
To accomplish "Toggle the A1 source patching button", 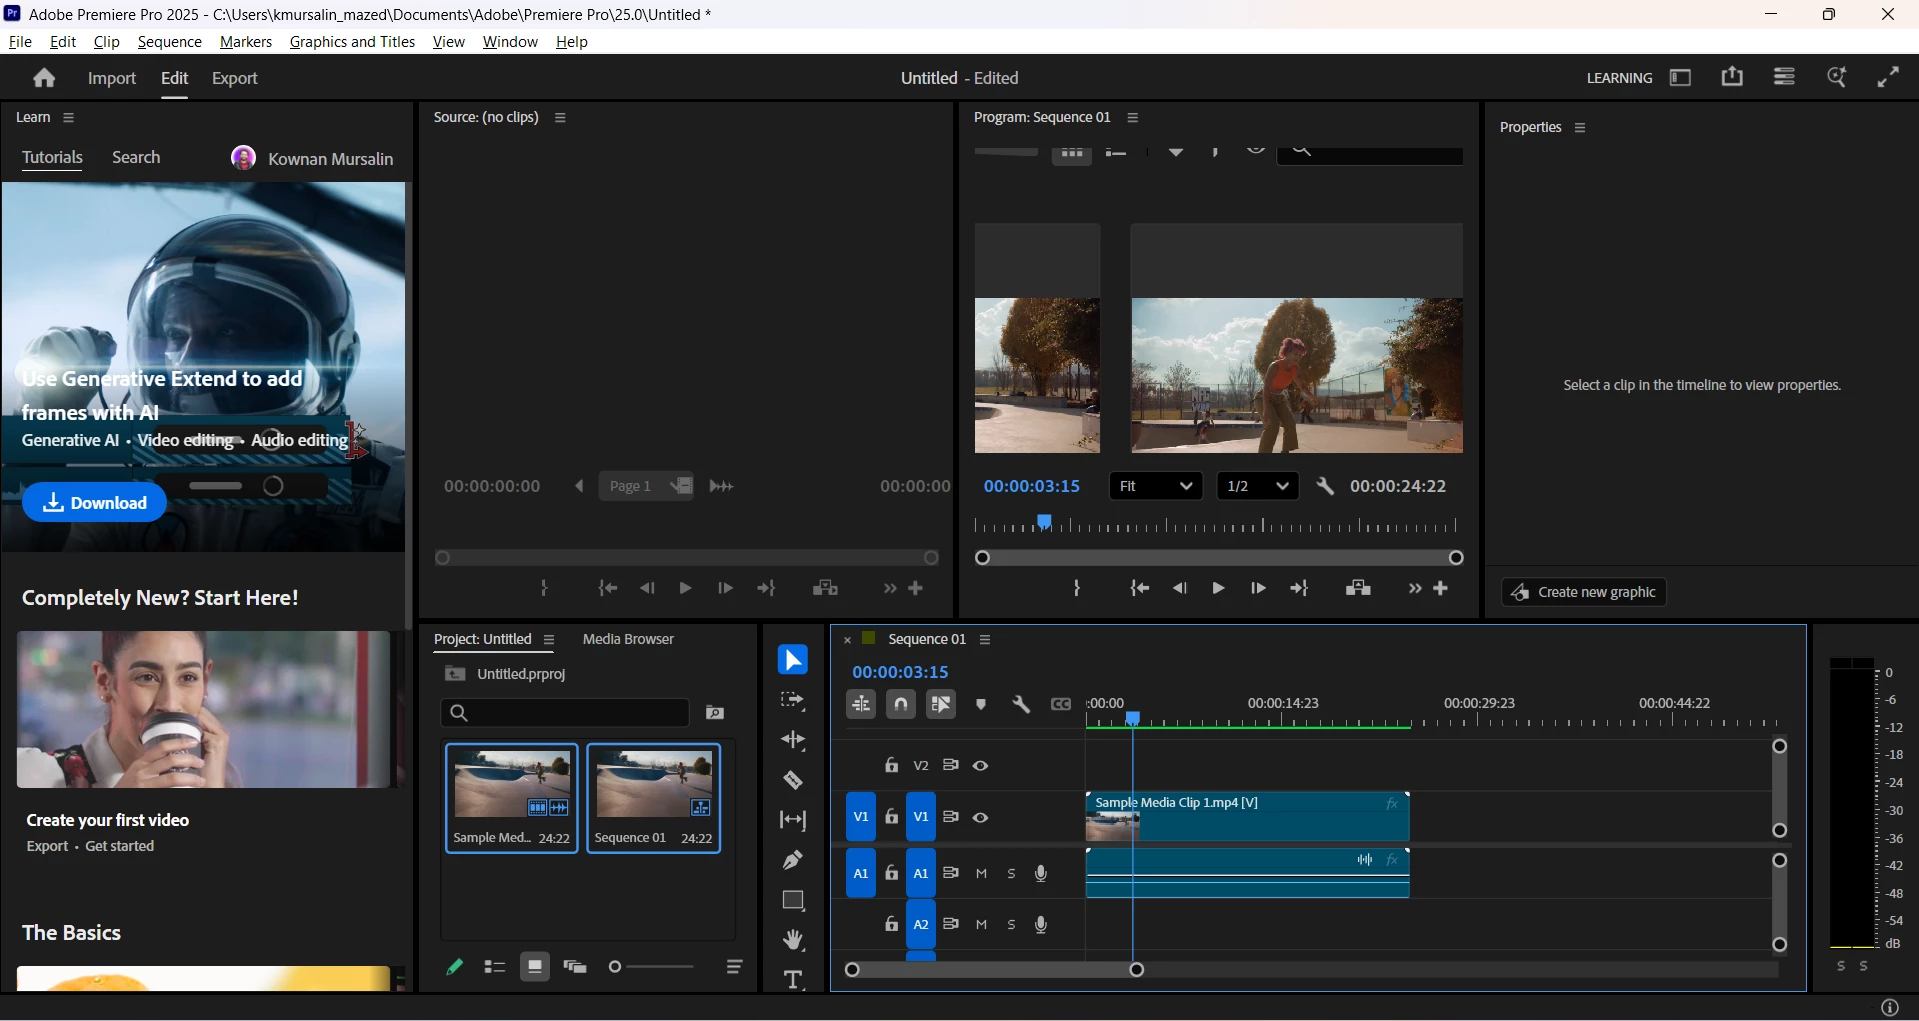I will pyautogui.click(x=861, y=874).
